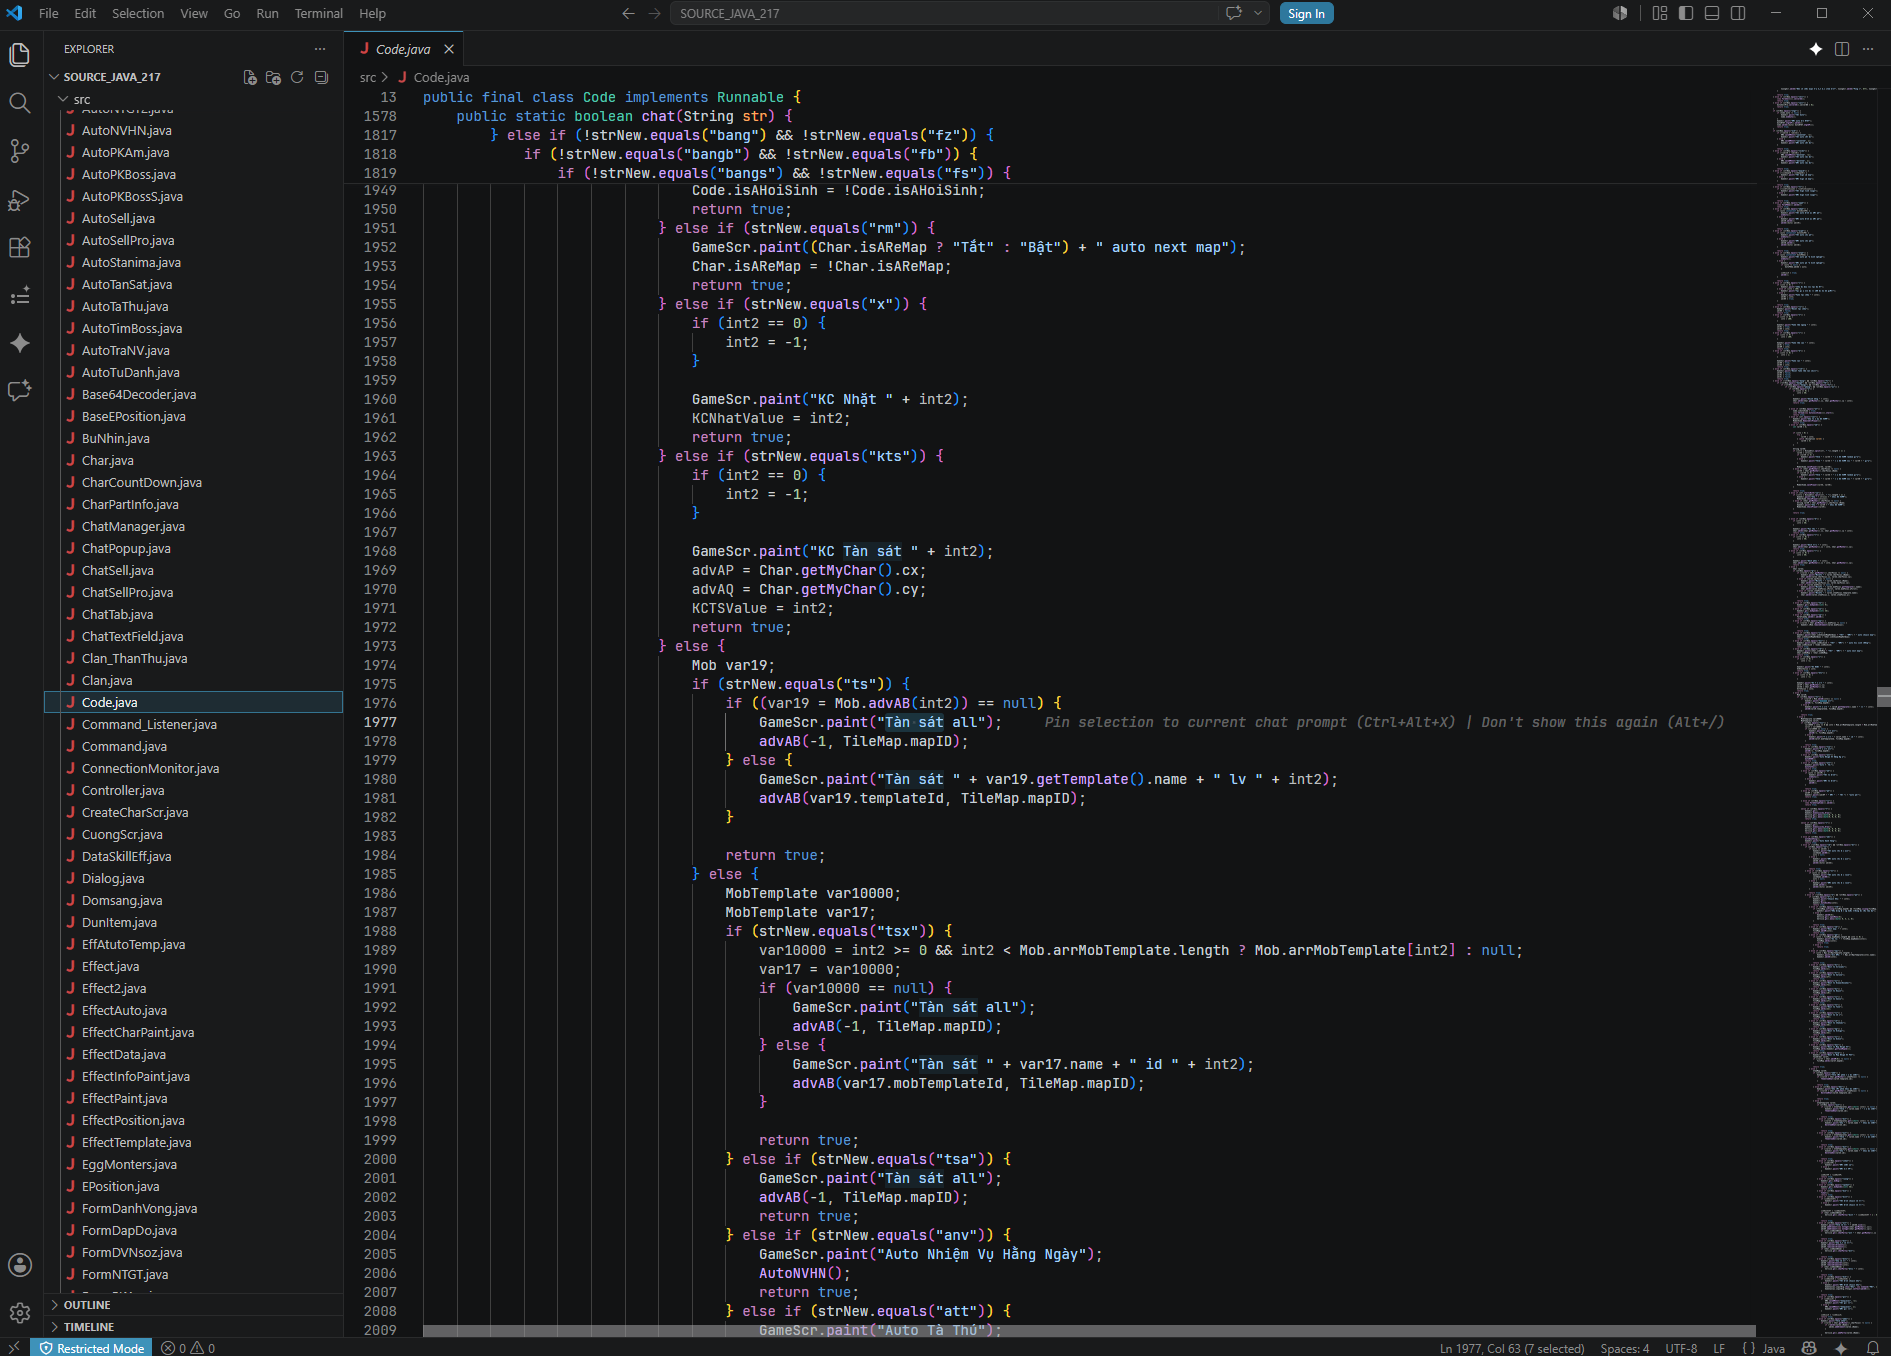Open the Source Control view

(20, 151)
